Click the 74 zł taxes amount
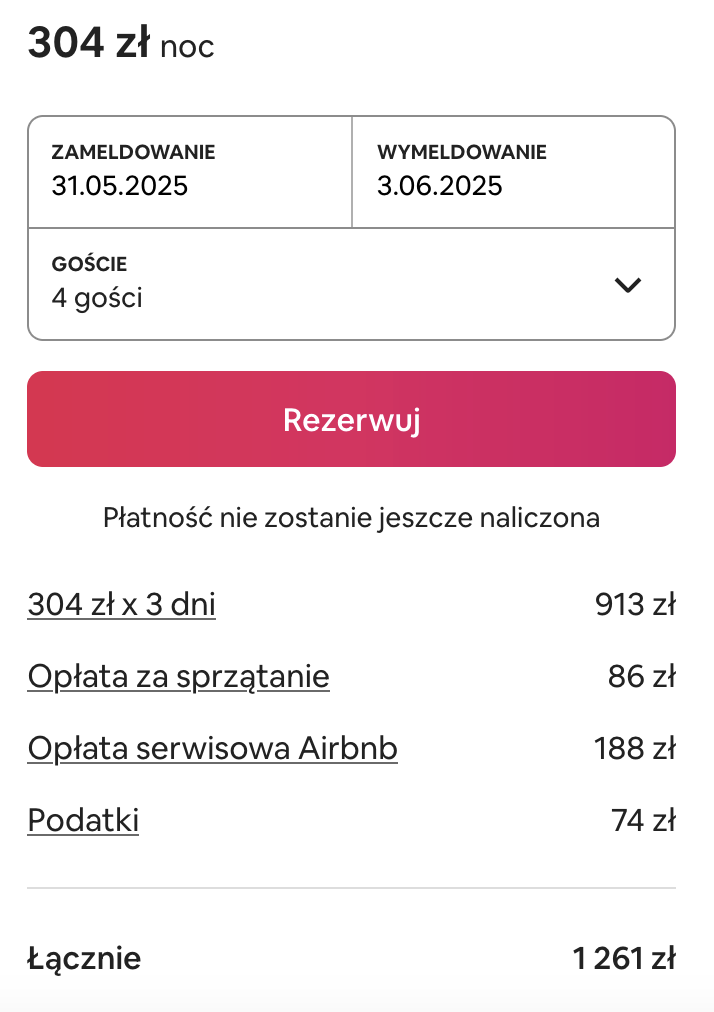 pyautogui.click(x=643, y=820)
